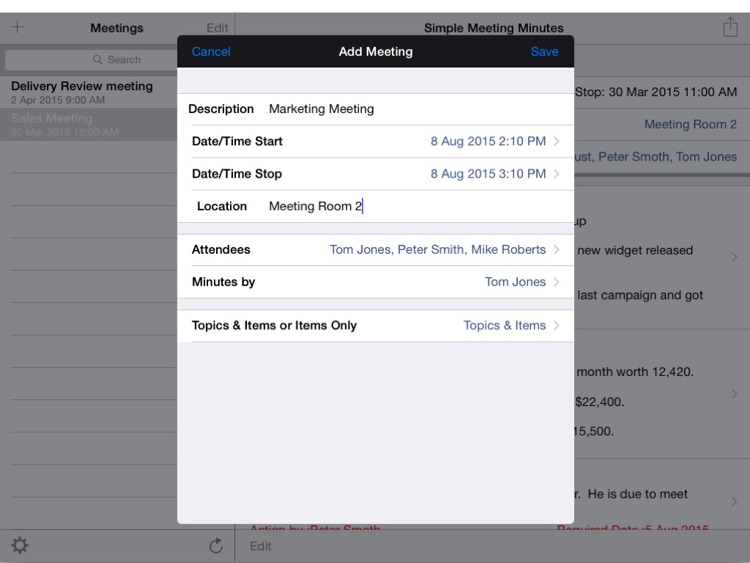Viewport: 750px width, 563px height.
Task: Change stop value 8 Aug 2015 3:10 PM
Action: (488, 174)
